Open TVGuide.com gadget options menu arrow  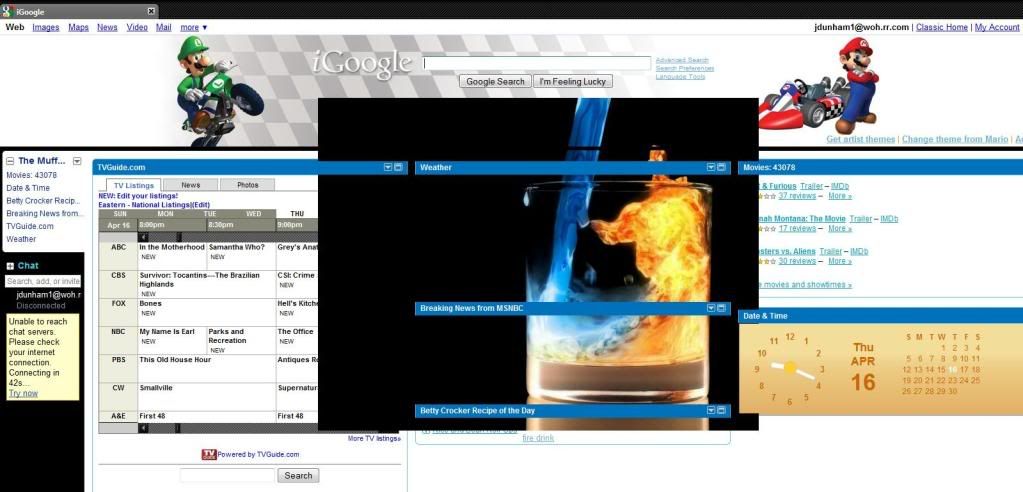coord(388,167)
